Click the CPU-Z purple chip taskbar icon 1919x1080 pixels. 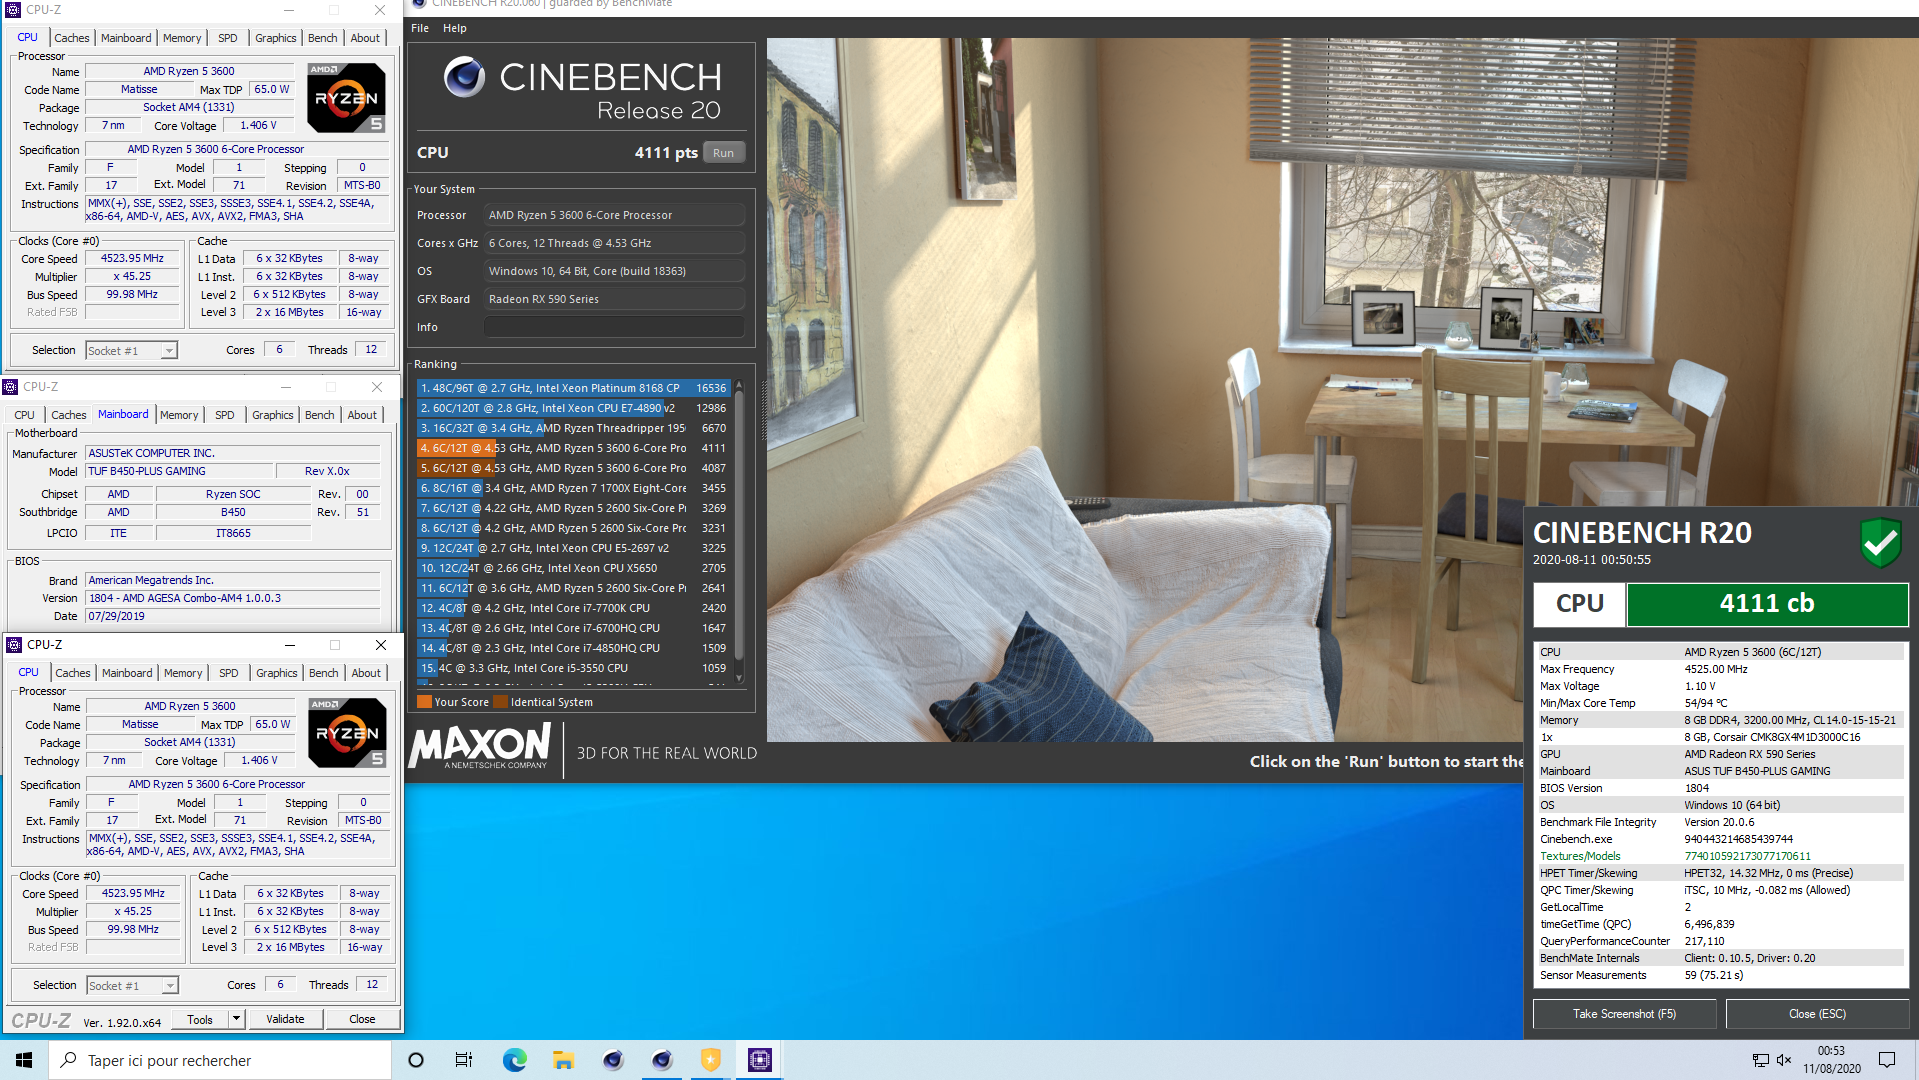click(x=760, y=1060)
